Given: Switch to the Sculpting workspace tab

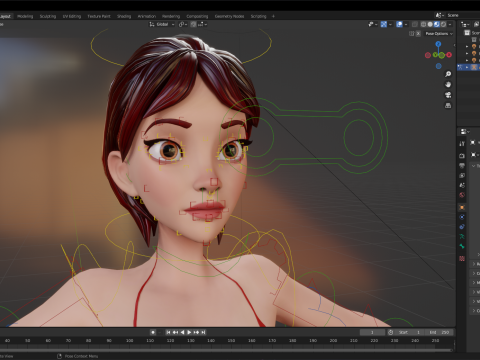Looking at the screenshot, I should [x=48, y=16].
